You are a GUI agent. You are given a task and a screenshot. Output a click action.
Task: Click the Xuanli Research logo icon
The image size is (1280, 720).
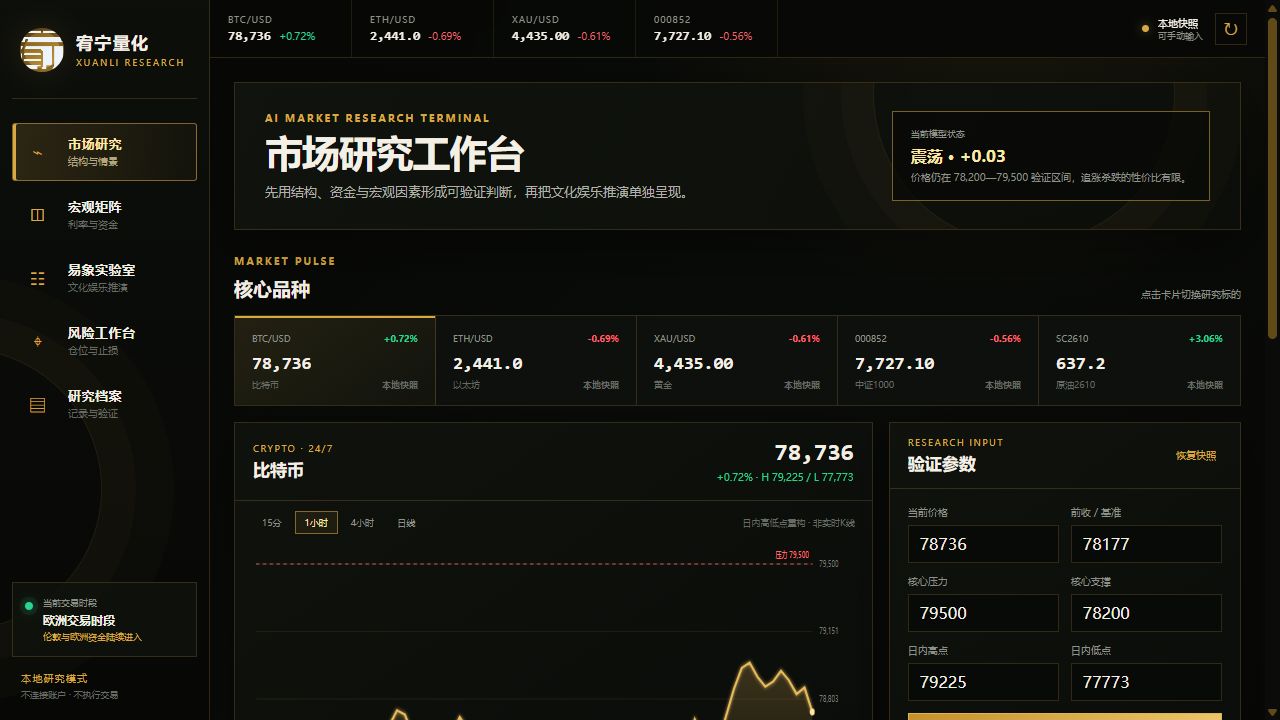click(42, 50)
